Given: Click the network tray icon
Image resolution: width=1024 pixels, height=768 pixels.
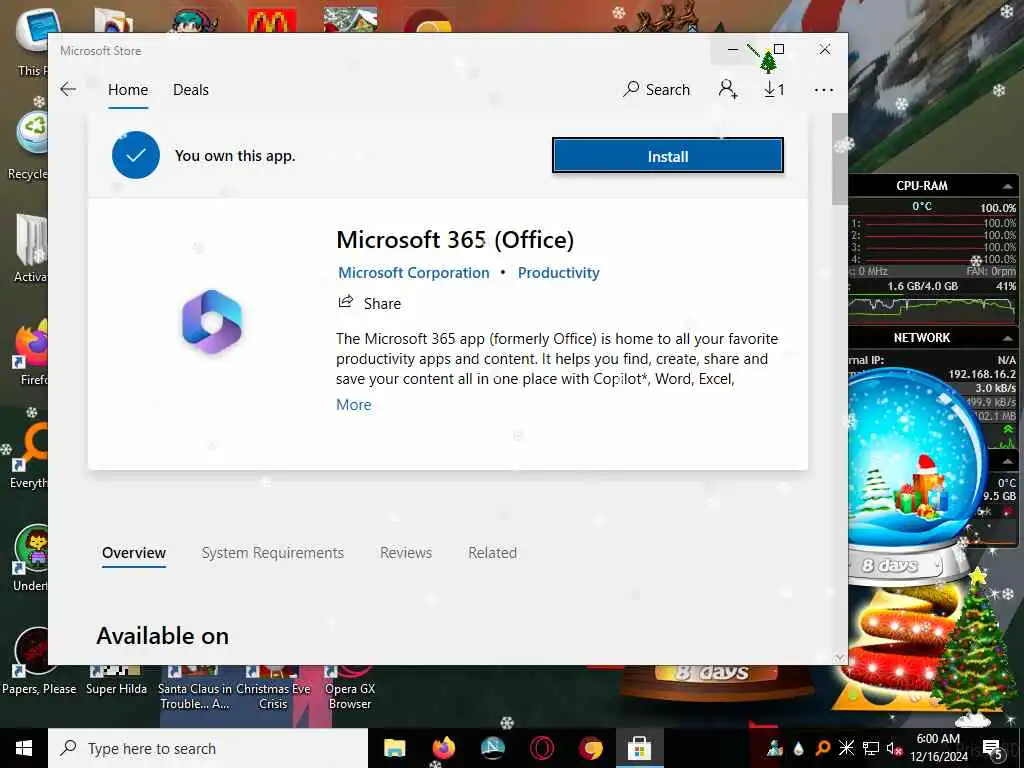Looking at the screenshot, I should click(871, 748).
